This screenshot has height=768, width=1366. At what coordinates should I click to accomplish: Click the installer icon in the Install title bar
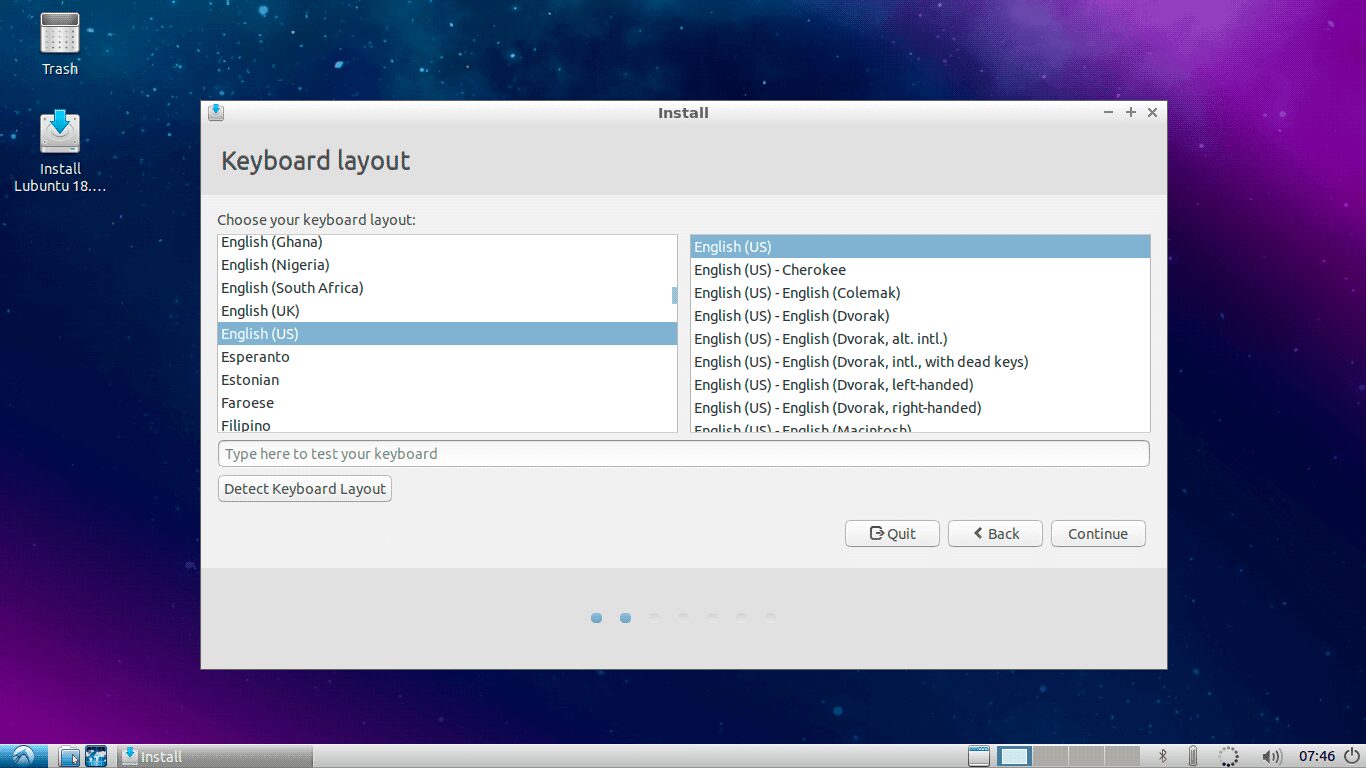click(x=216, y=112)
